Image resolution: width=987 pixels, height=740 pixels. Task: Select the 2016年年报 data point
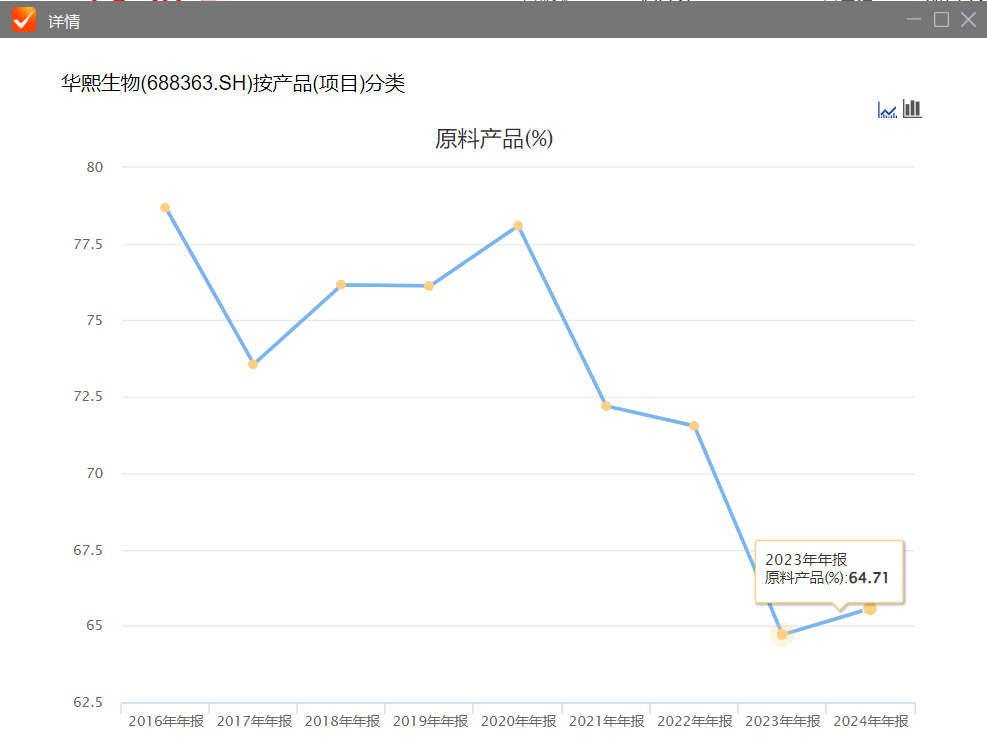[x=165, y=208]
